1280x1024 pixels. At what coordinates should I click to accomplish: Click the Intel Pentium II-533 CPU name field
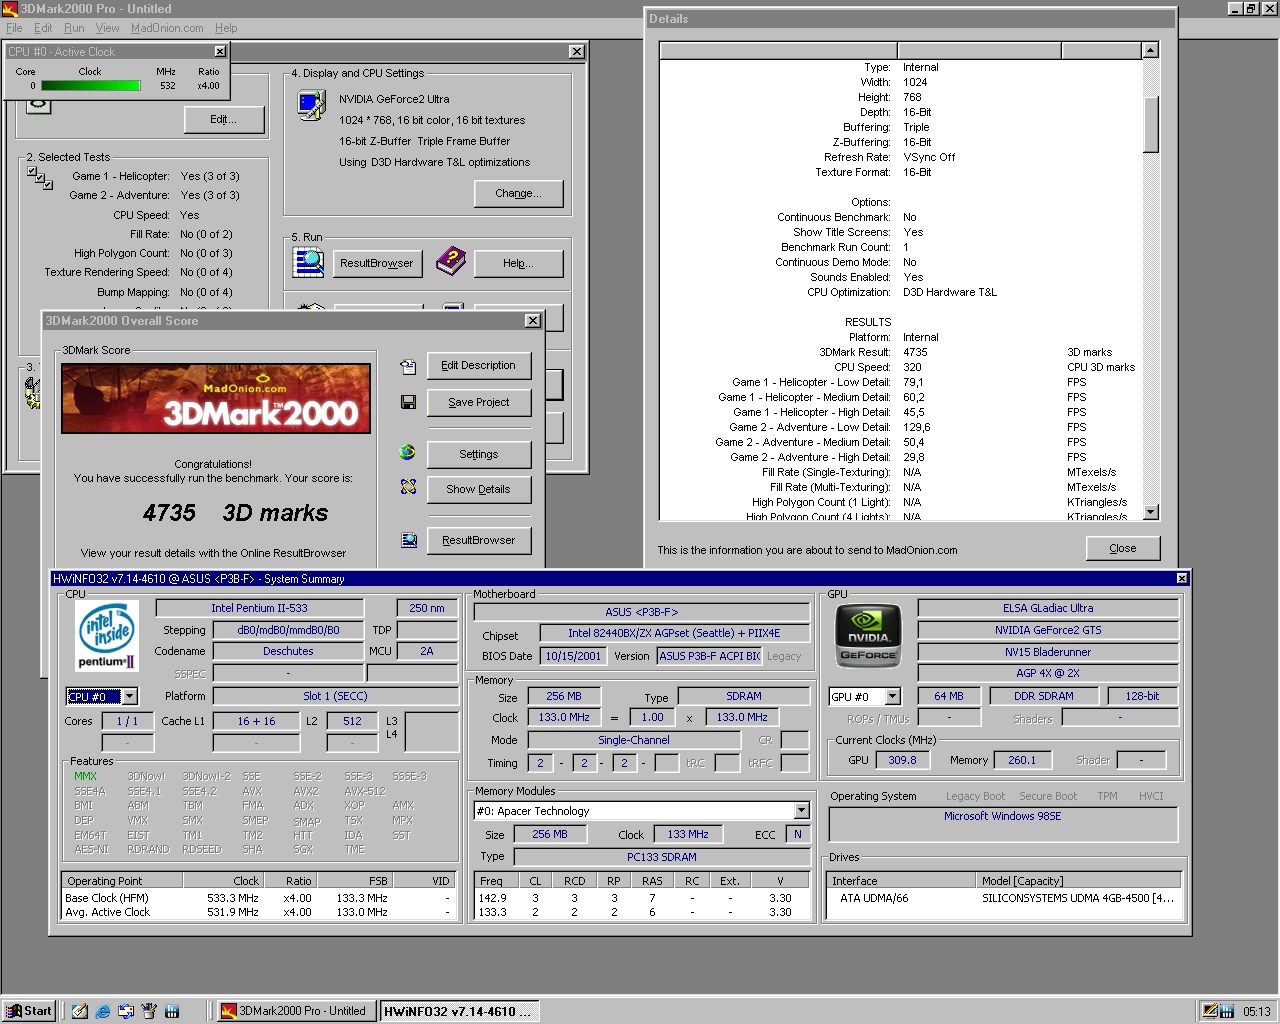(259, 608)
